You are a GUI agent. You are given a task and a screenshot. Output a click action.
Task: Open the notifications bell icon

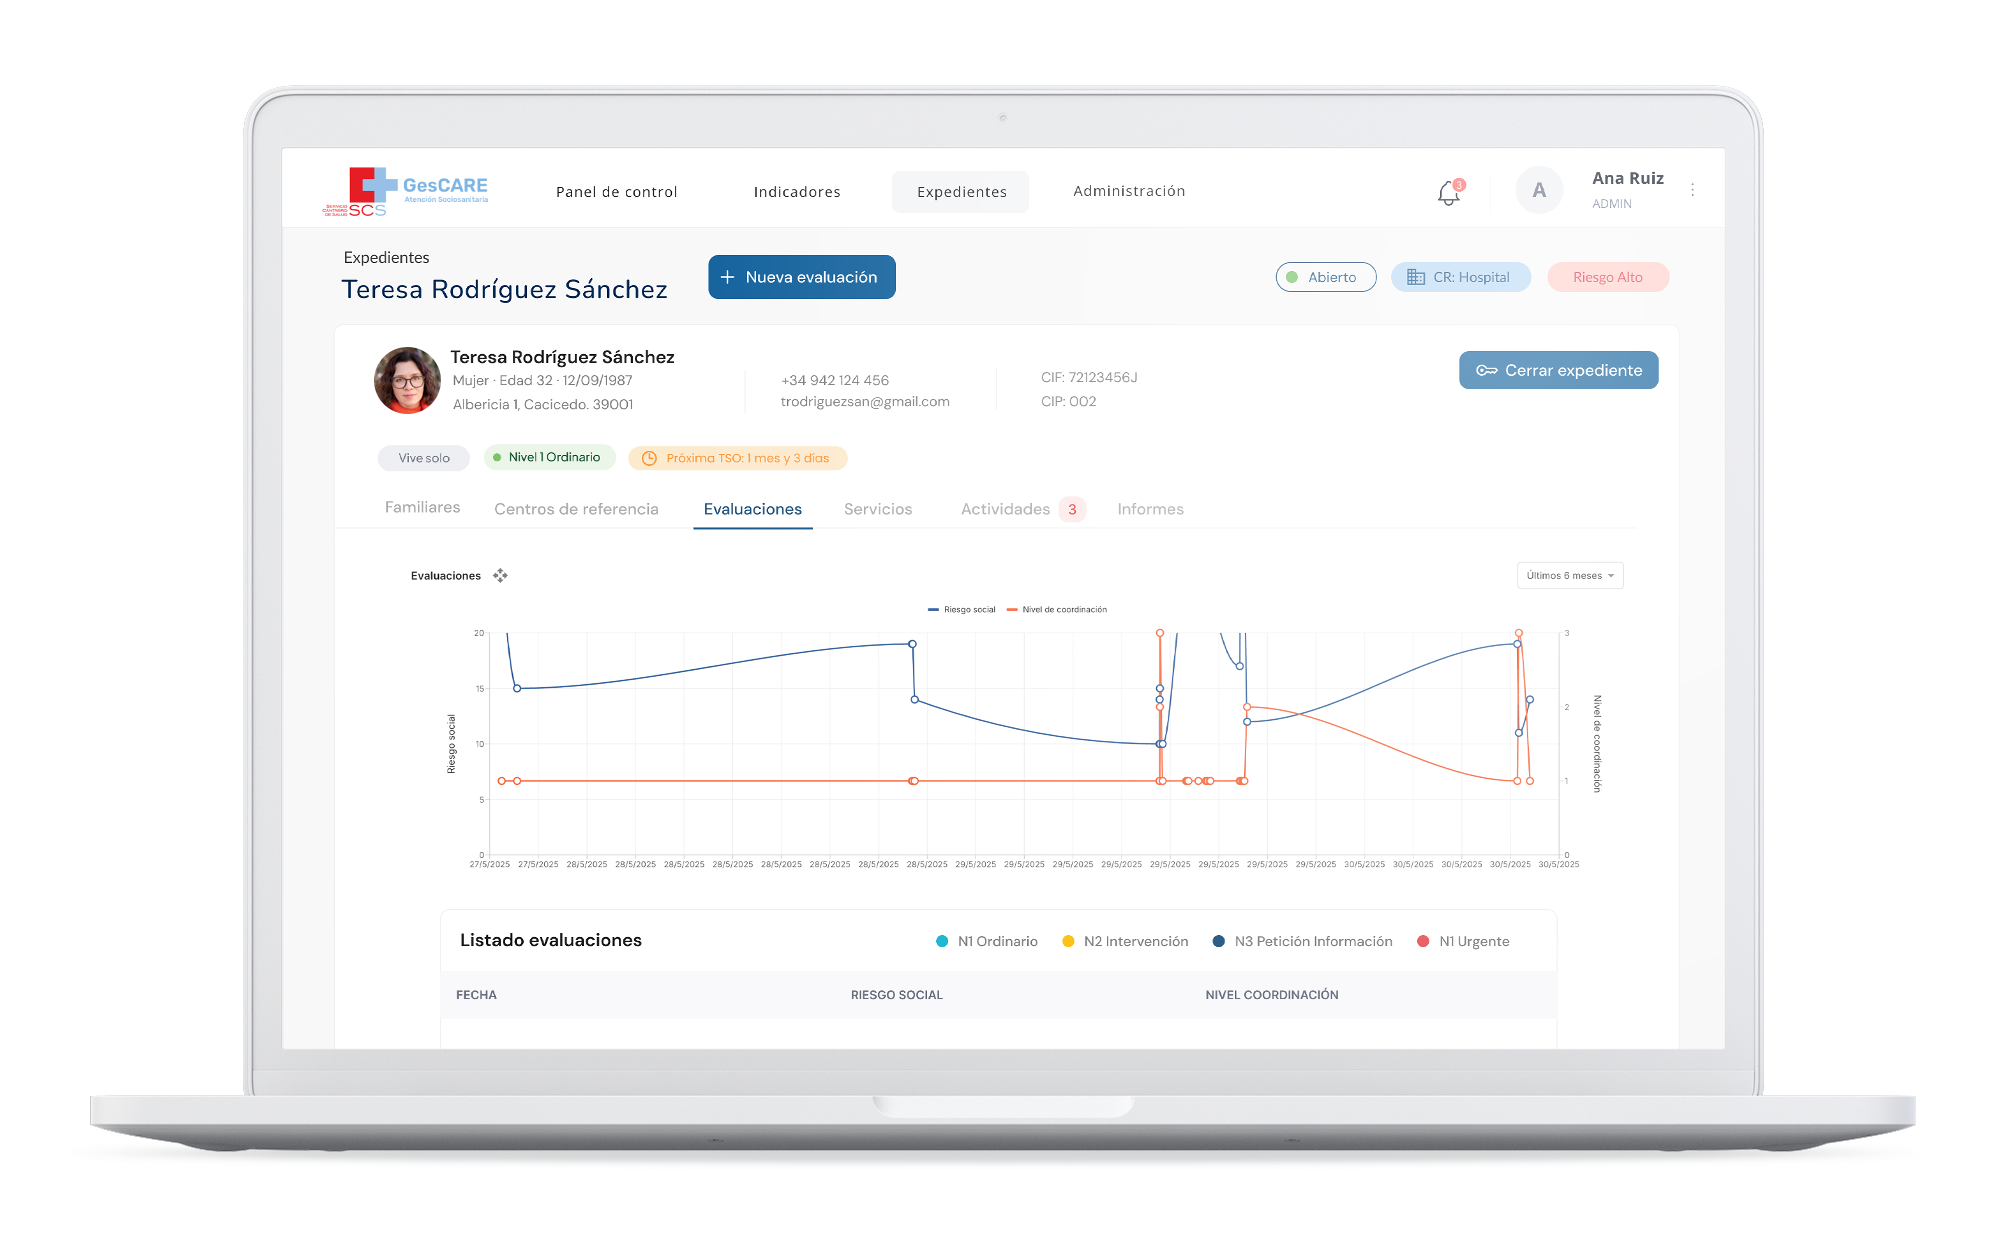coord(1448,192)
